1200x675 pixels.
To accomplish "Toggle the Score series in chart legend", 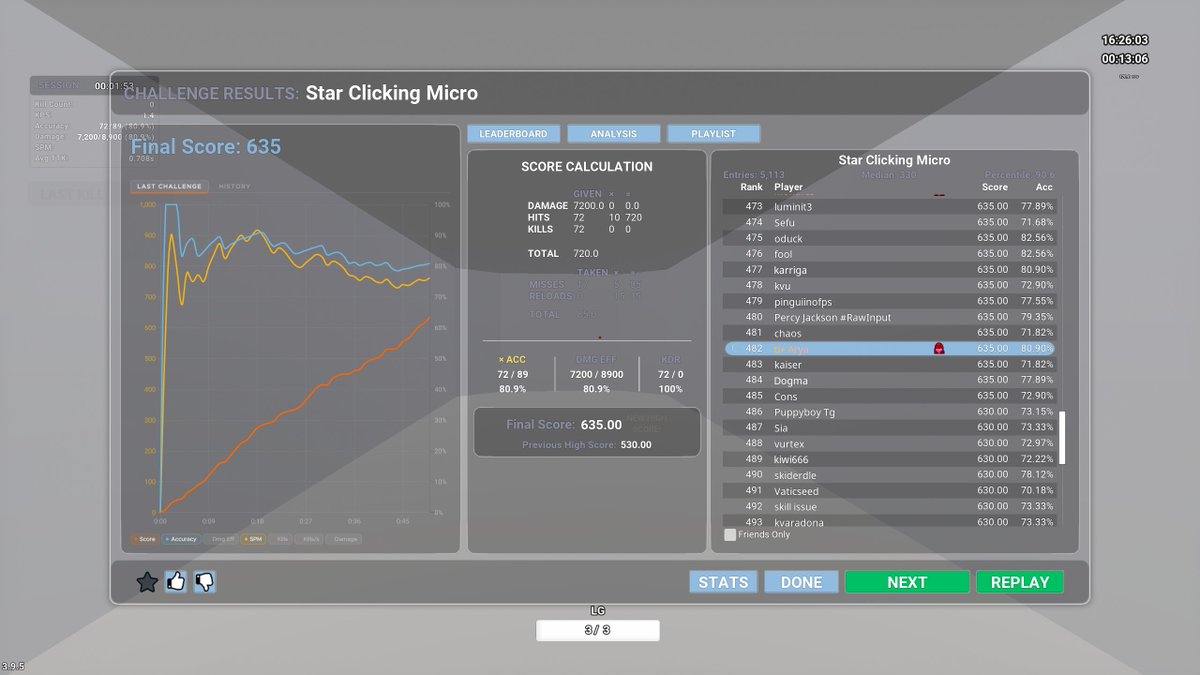I will pos(144,539).
